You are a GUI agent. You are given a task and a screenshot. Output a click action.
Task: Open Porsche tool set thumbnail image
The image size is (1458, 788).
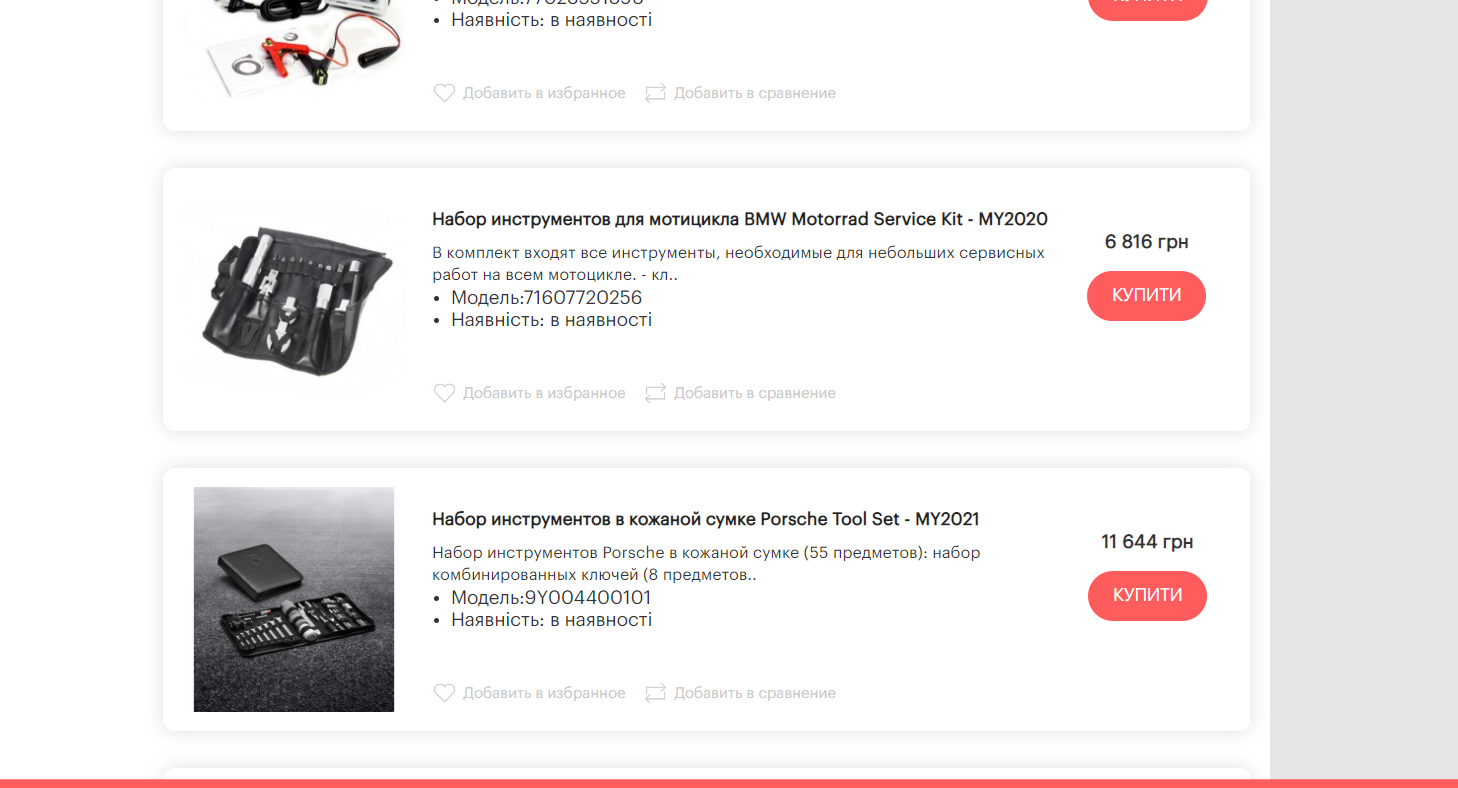(x=294, y=599)
